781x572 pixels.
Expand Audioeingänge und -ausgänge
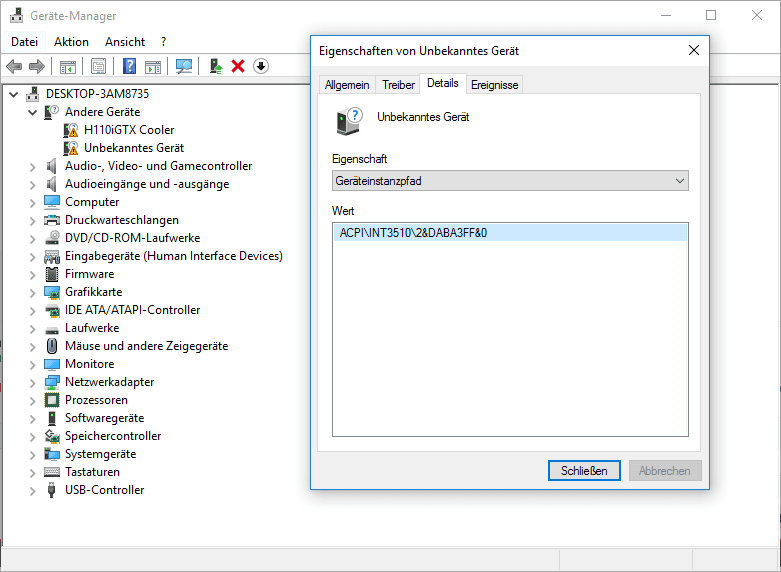[x=33, y=184]
